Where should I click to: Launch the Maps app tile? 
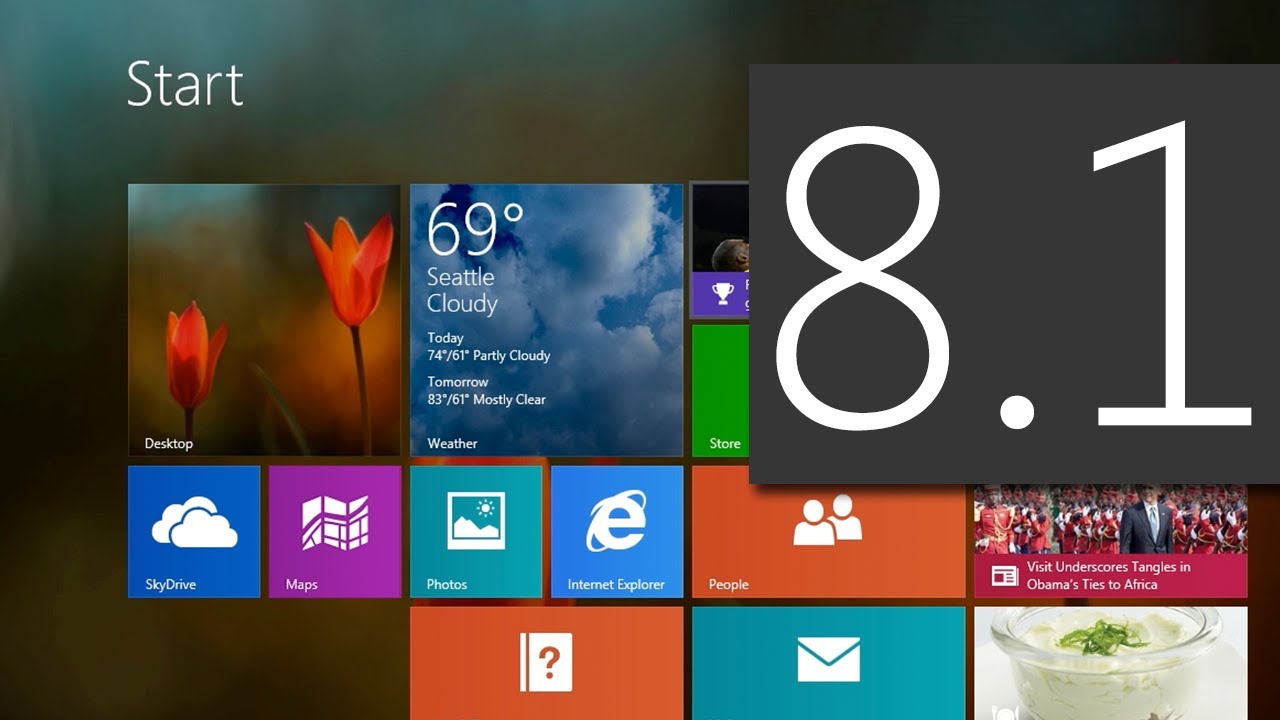tap(335, 531)
